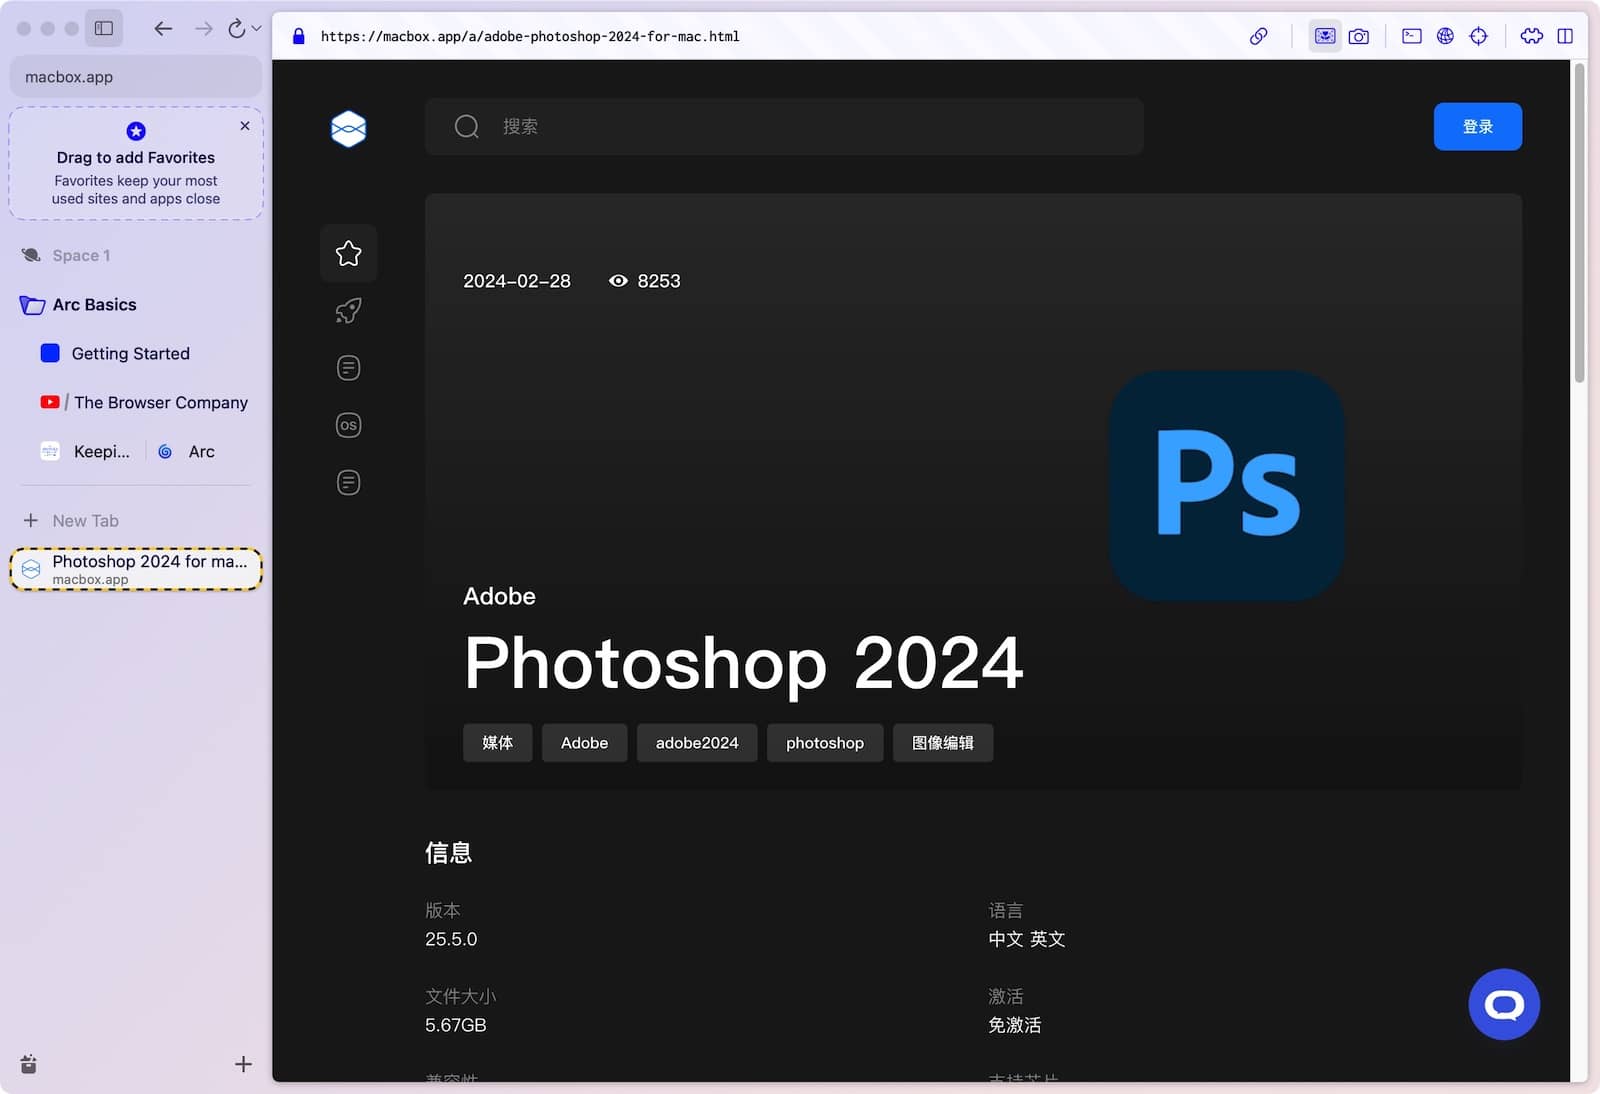Viewport: 1600px width, 1094px height.
Task: Select the rocket icon in site sidebar
Action: [x=348, y=310]
